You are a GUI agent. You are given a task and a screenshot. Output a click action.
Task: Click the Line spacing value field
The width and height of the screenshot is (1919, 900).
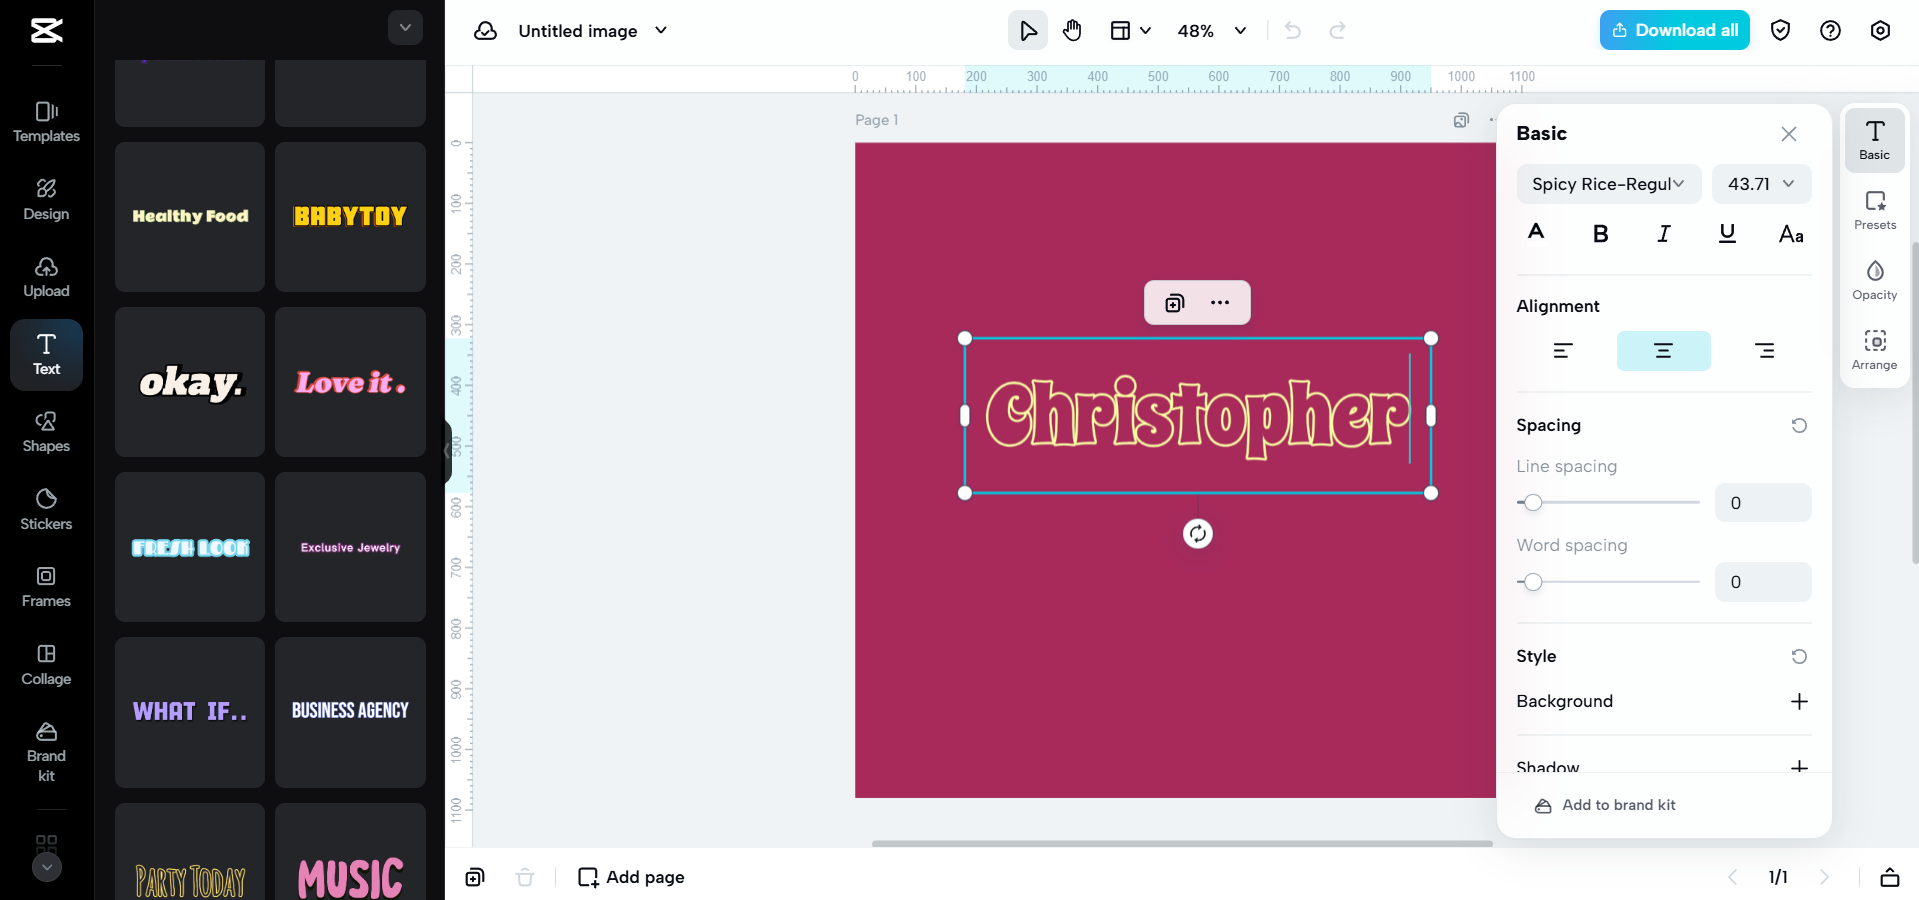(1763, 503)
